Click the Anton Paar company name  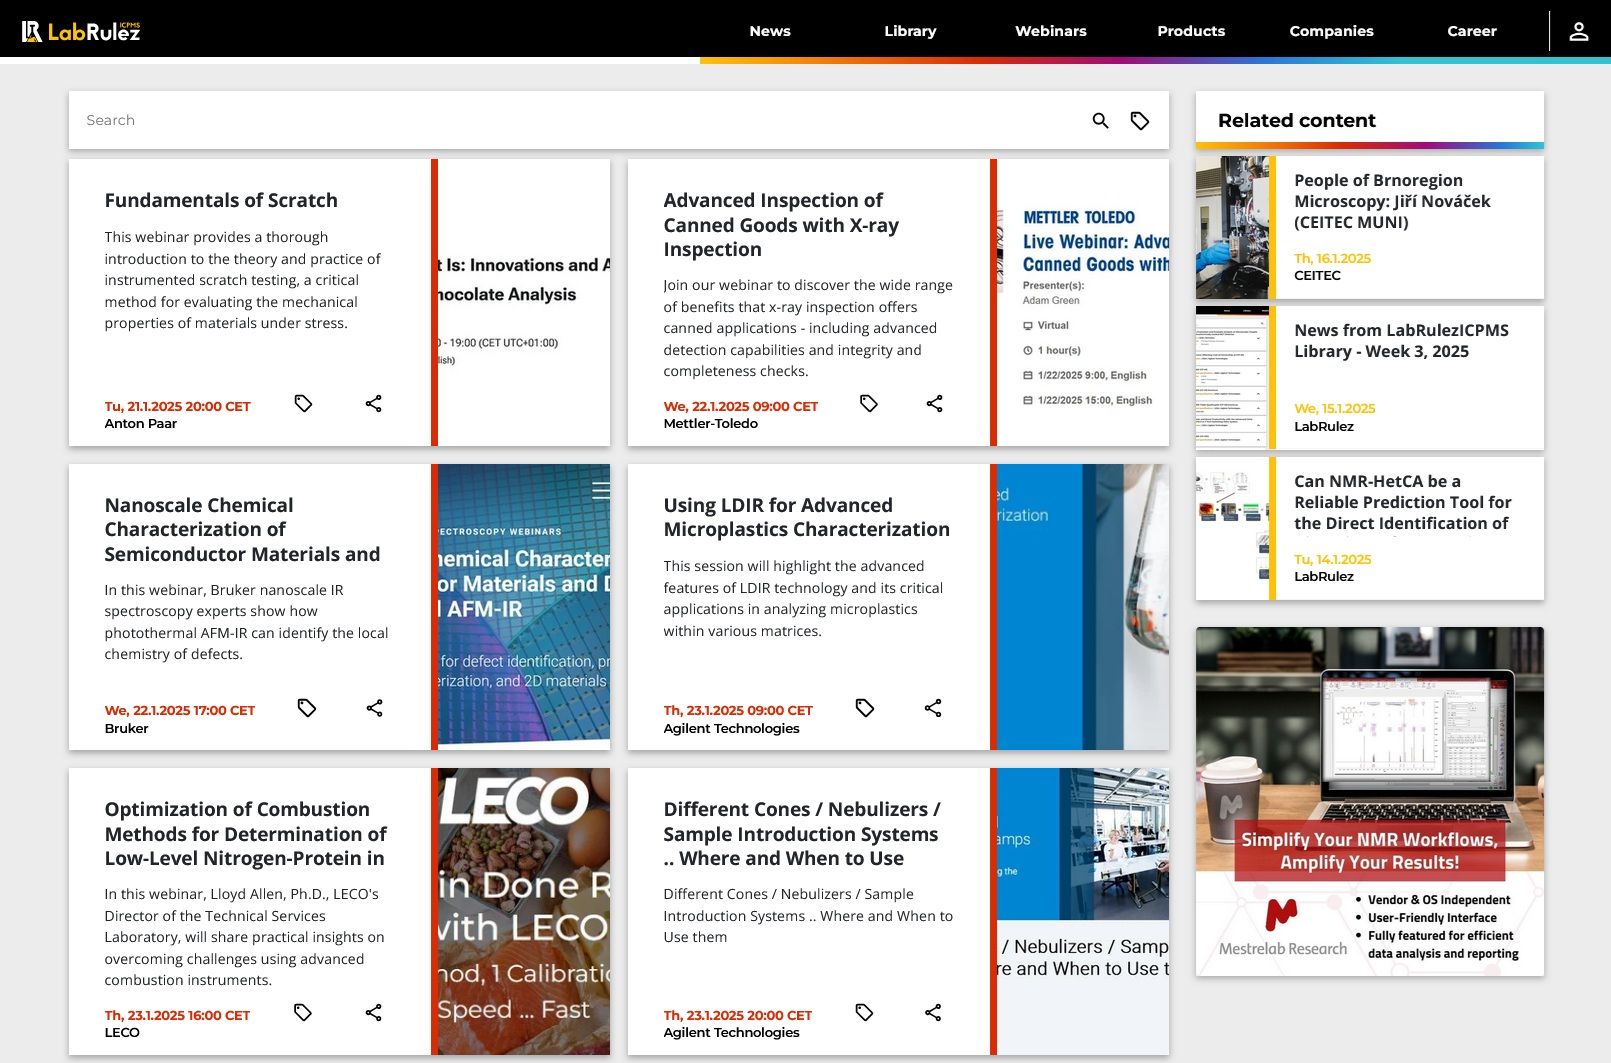click(x=141, y=424)
